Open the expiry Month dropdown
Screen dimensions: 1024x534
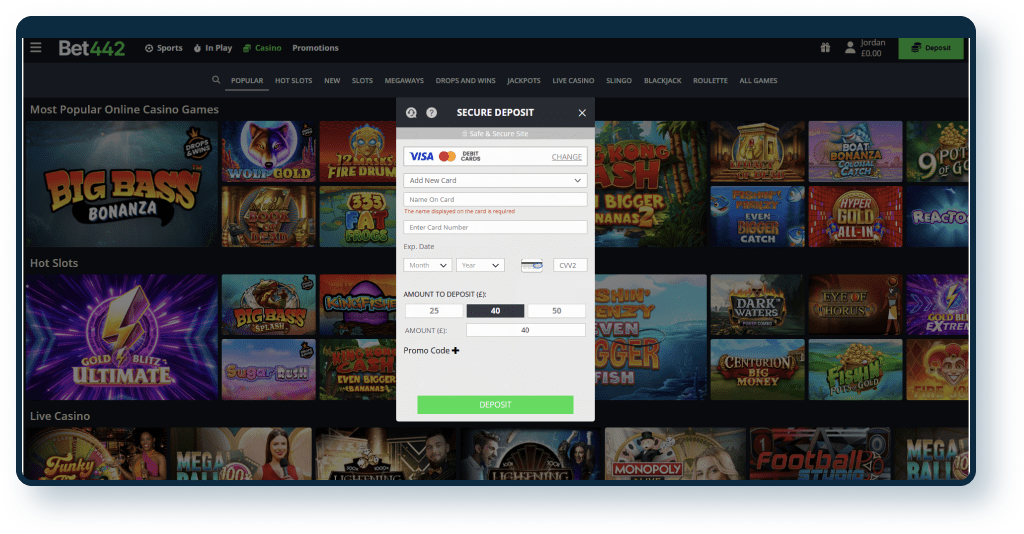[x=427, y=265]
